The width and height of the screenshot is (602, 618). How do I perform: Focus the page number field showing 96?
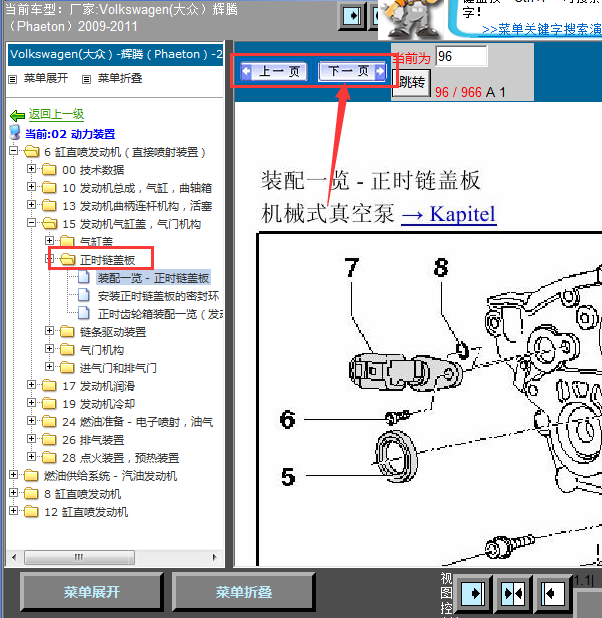pyautogui.click(x=461, y=56)
